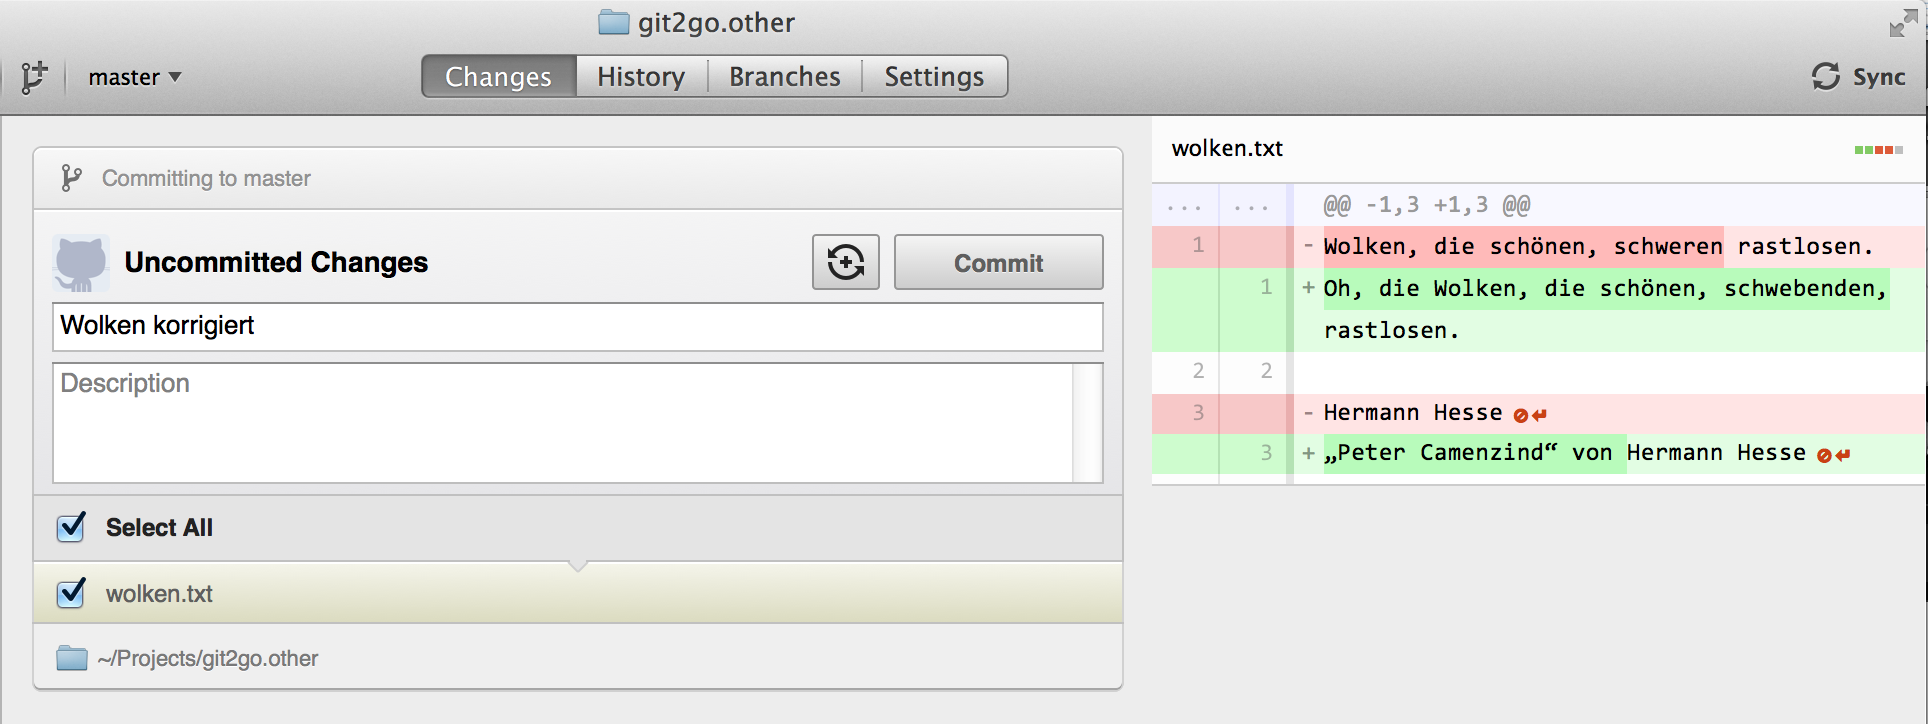Click the commit summary field 'Wolken korrigiert'
The height and width of the screenshot is (724, 1928).
pyautogui.click(x=577, y=326)
